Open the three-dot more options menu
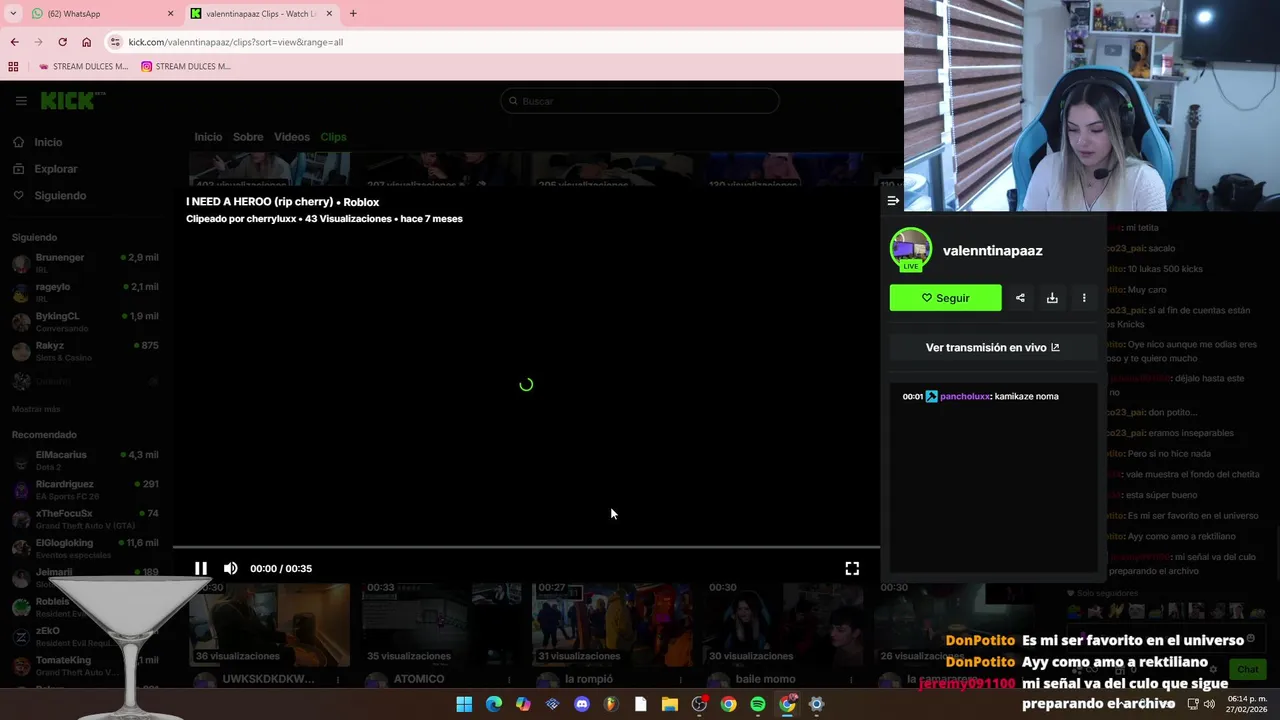 pyautogui.click(x=1084, y=298)
